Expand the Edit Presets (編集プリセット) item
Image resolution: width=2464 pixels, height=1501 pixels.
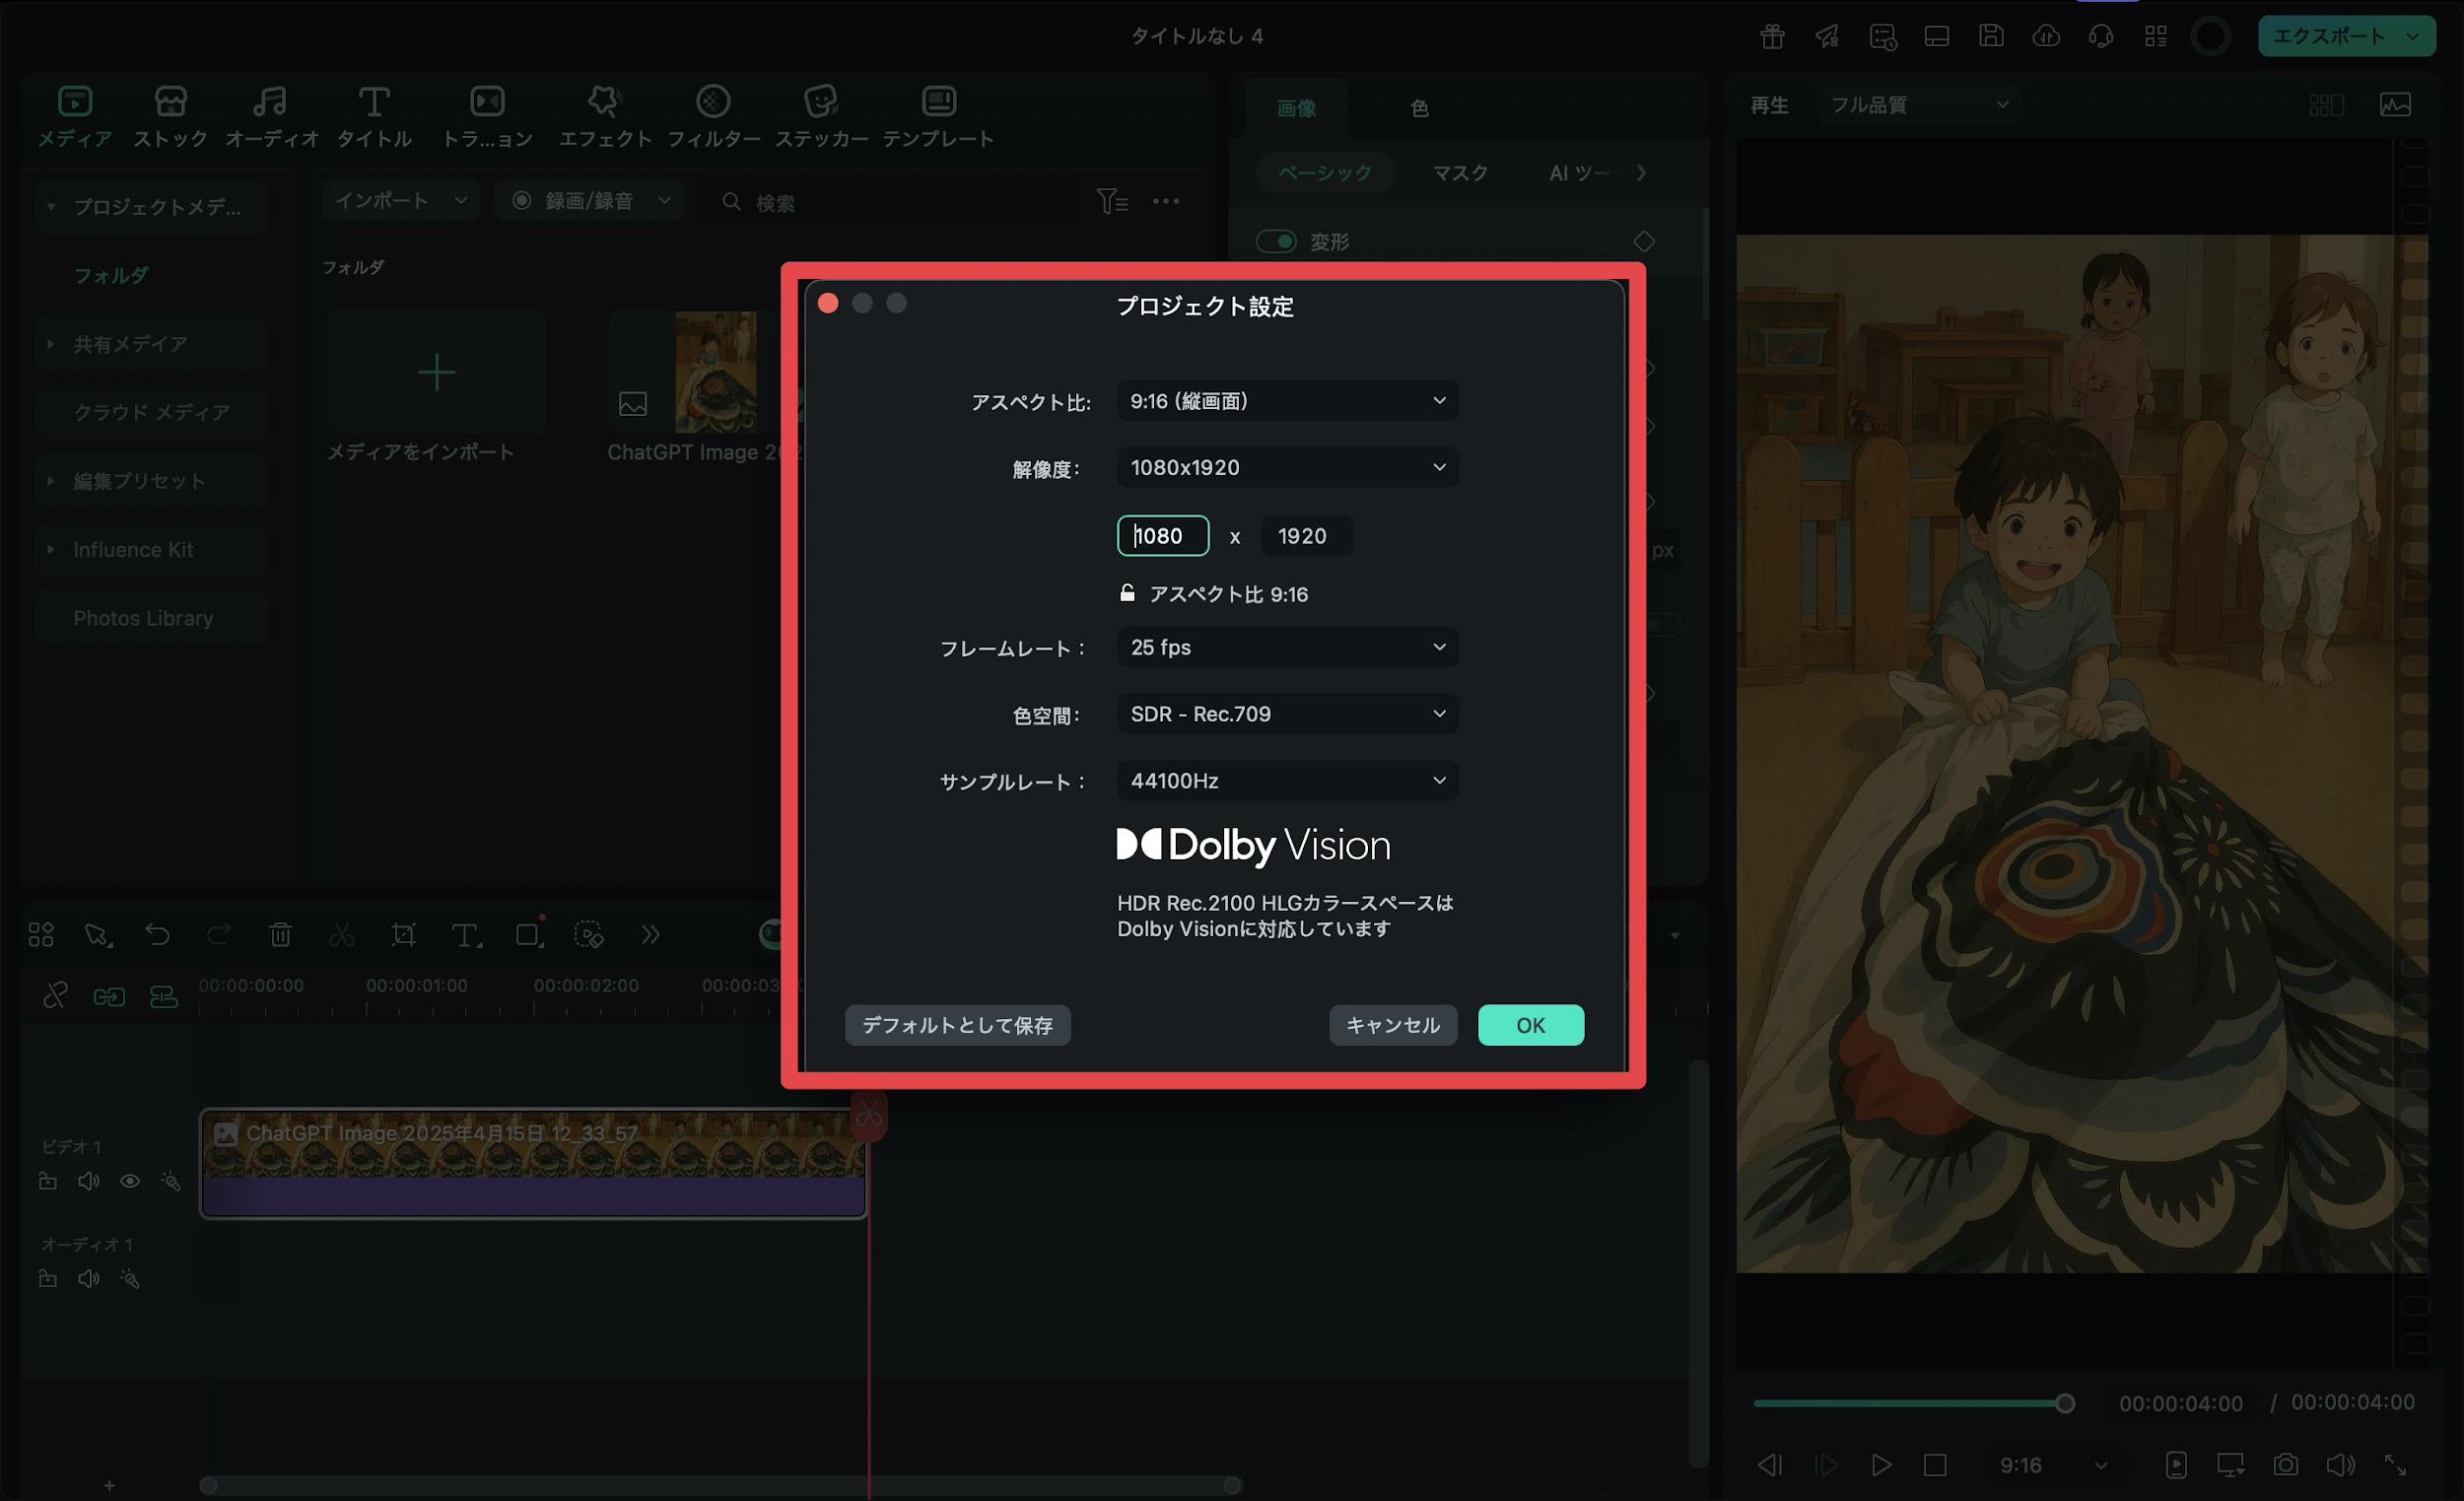(51, 481)
